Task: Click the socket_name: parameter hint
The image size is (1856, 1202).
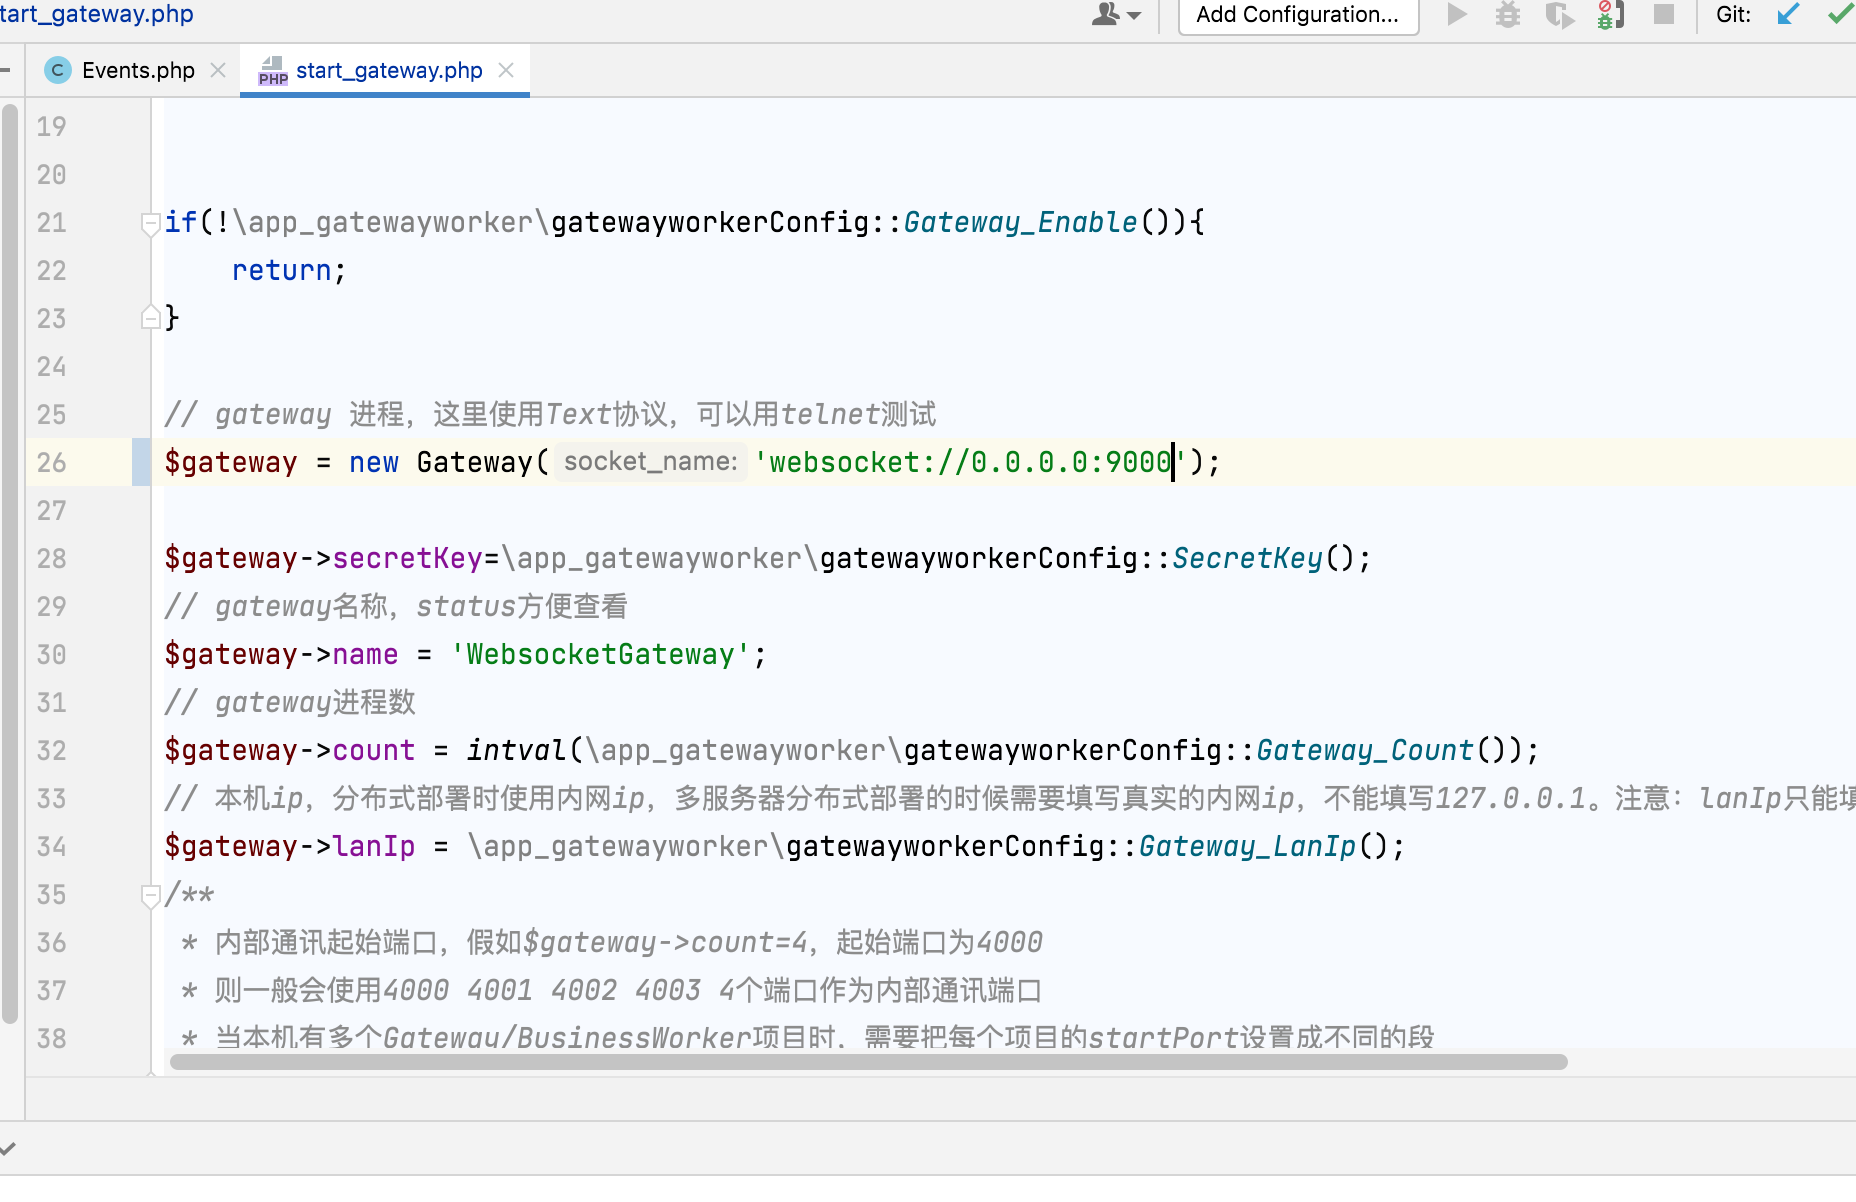Action: [x=651, y=462]
